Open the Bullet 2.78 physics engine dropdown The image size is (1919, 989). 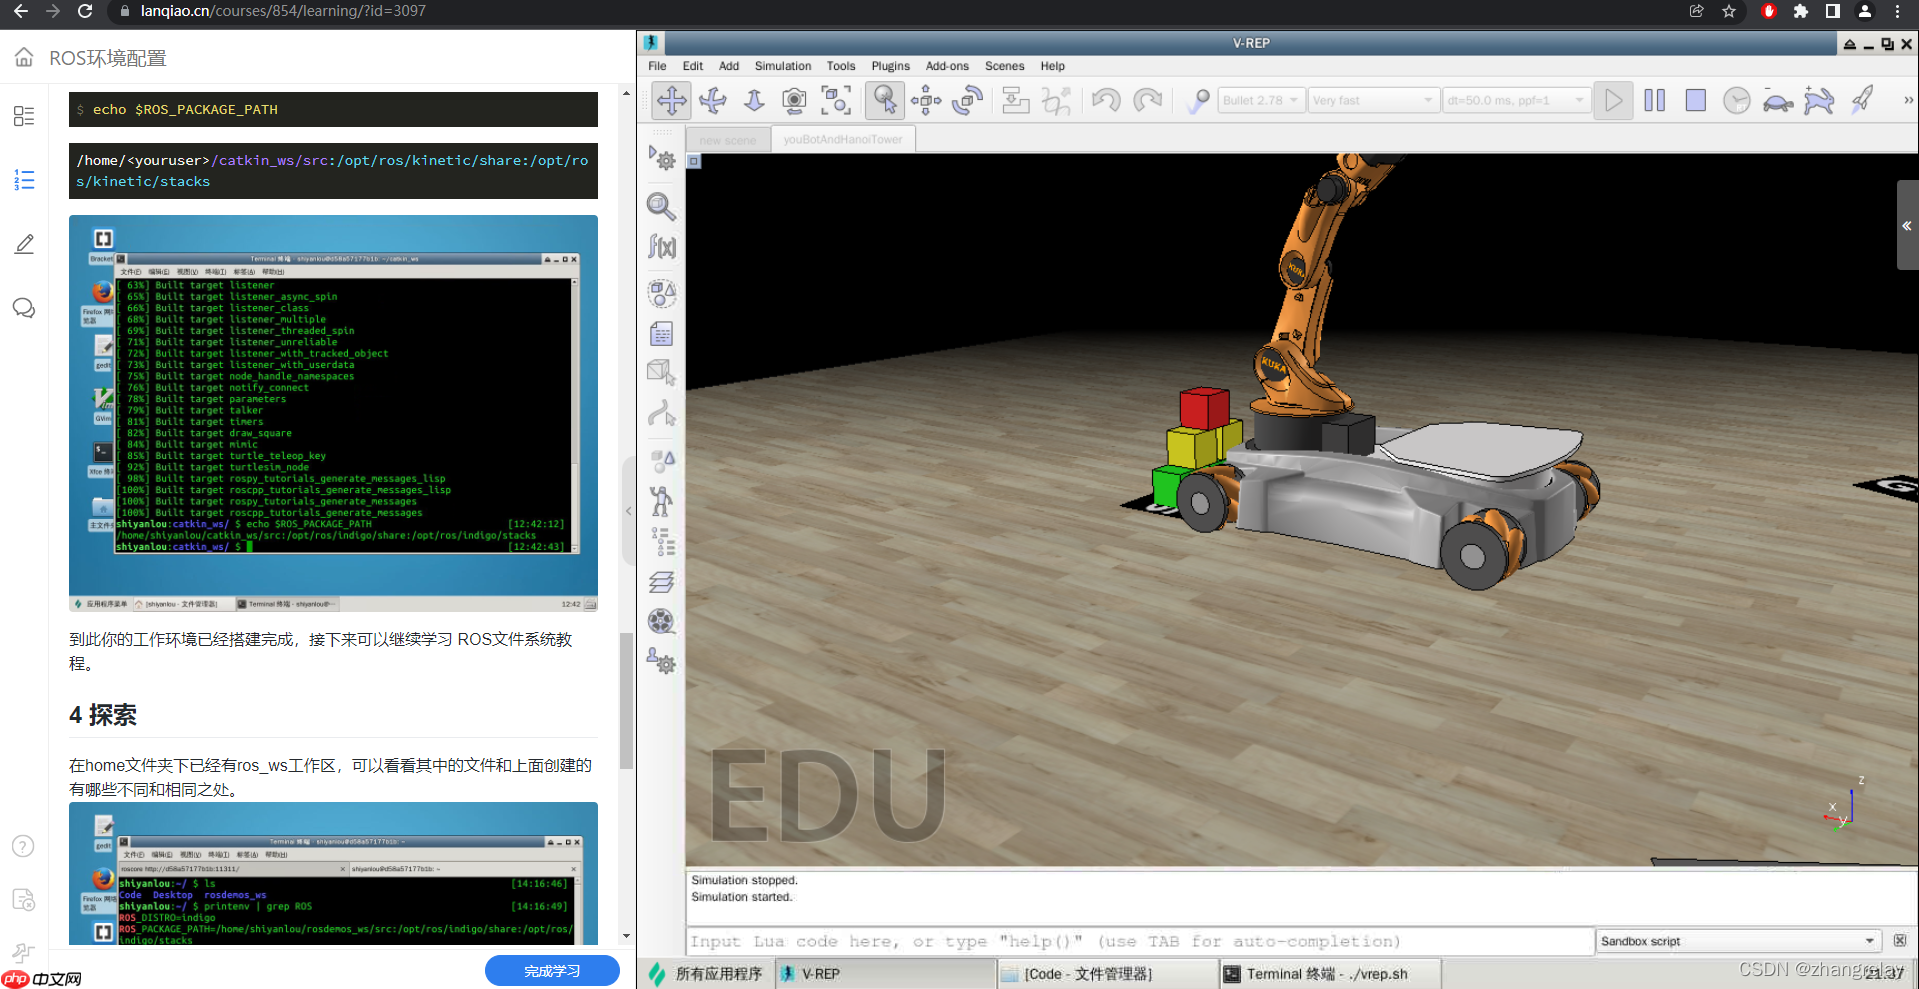(x=1260, y=99)
